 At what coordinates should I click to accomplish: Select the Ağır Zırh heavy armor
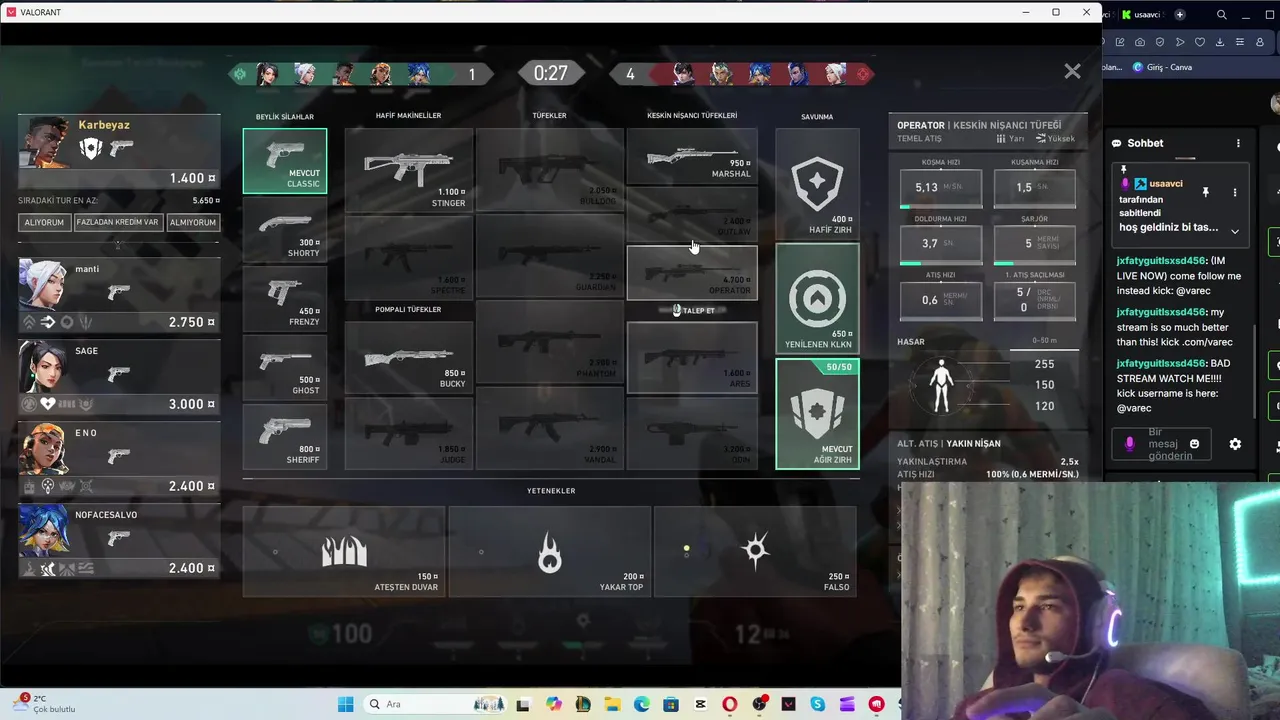pos(817,414)
